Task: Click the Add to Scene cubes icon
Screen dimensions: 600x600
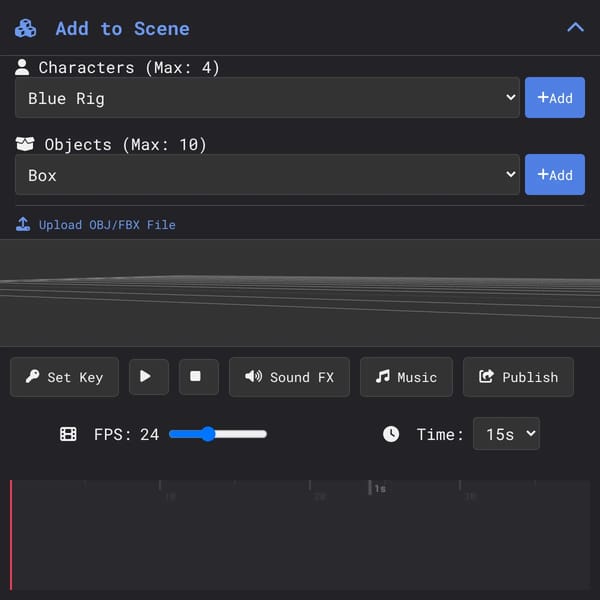Action: tap(26, 29)
